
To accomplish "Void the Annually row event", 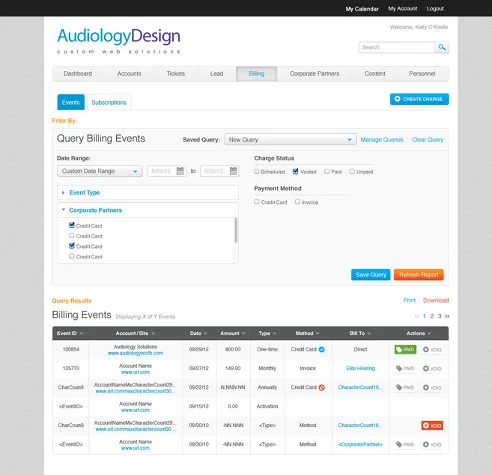I will pos(432,388).
